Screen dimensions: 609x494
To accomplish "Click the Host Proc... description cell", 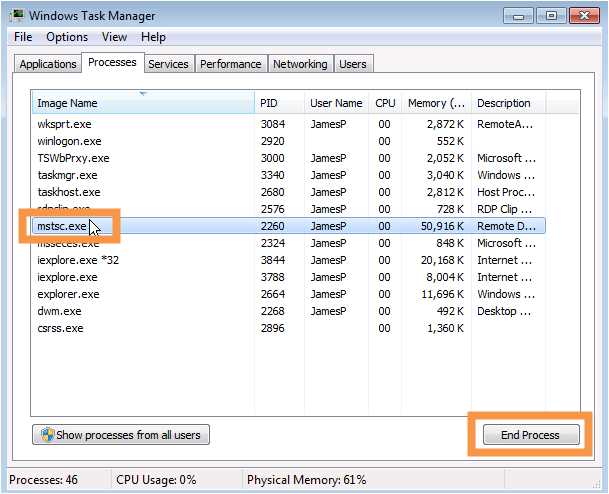I will 506,192.
